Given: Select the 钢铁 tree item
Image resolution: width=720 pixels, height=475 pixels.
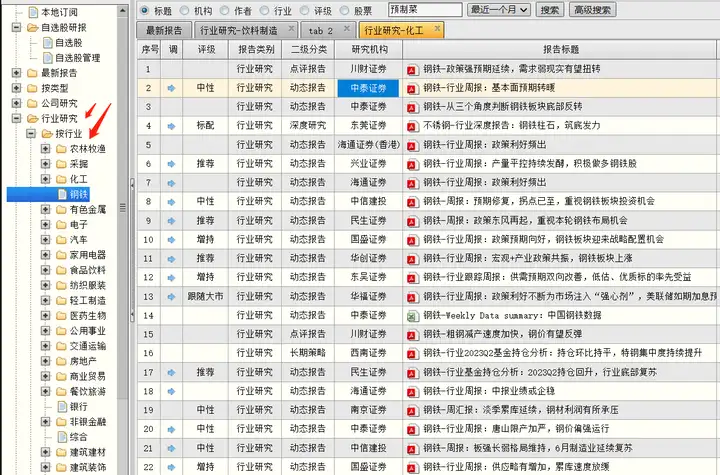Looking at the screenshot, I should coord(79,194).
